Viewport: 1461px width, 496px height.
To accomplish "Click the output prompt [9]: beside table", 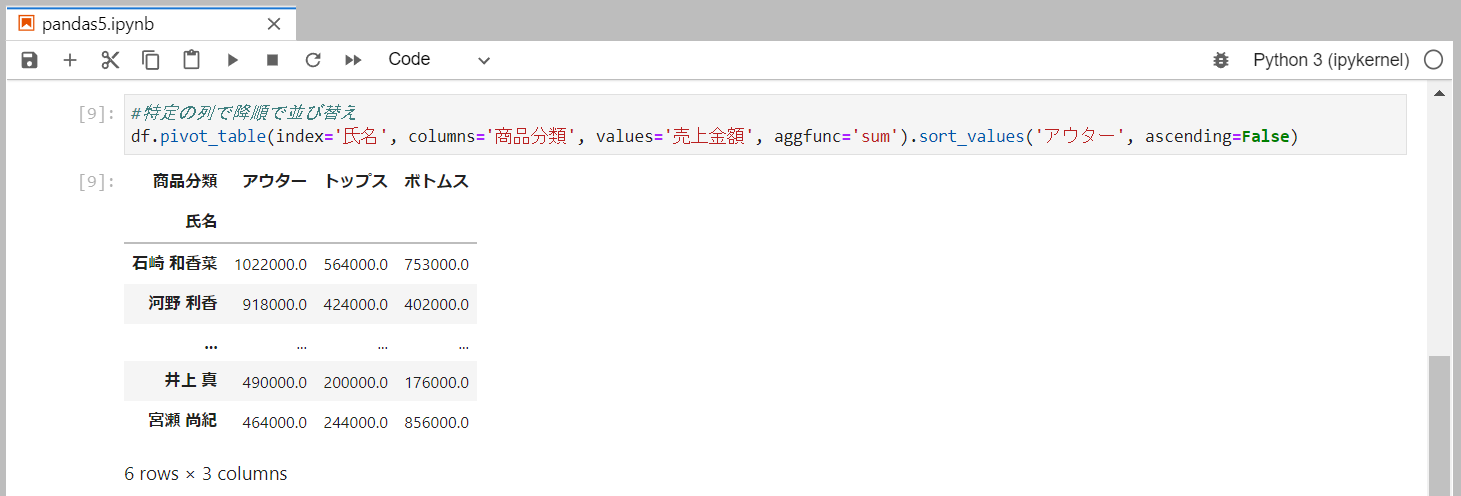I will pos(96,181).
